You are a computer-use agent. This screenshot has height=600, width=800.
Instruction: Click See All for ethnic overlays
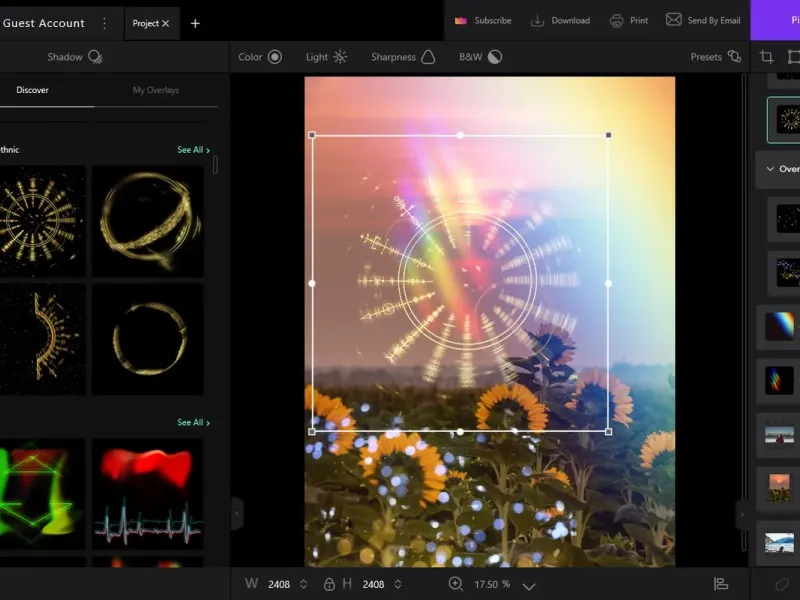[193, 150]
